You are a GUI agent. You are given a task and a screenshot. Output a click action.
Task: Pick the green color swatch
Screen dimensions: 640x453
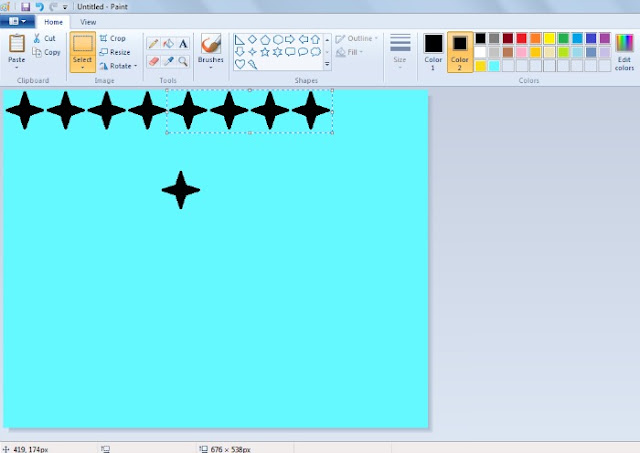tap(563, 38)
